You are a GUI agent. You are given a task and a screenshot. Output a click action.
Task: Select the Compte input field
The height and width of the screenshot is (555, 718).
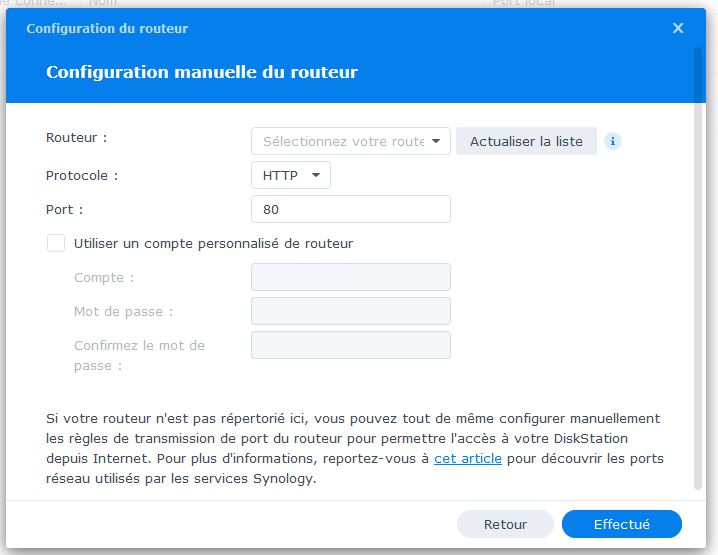pos(350,277)
